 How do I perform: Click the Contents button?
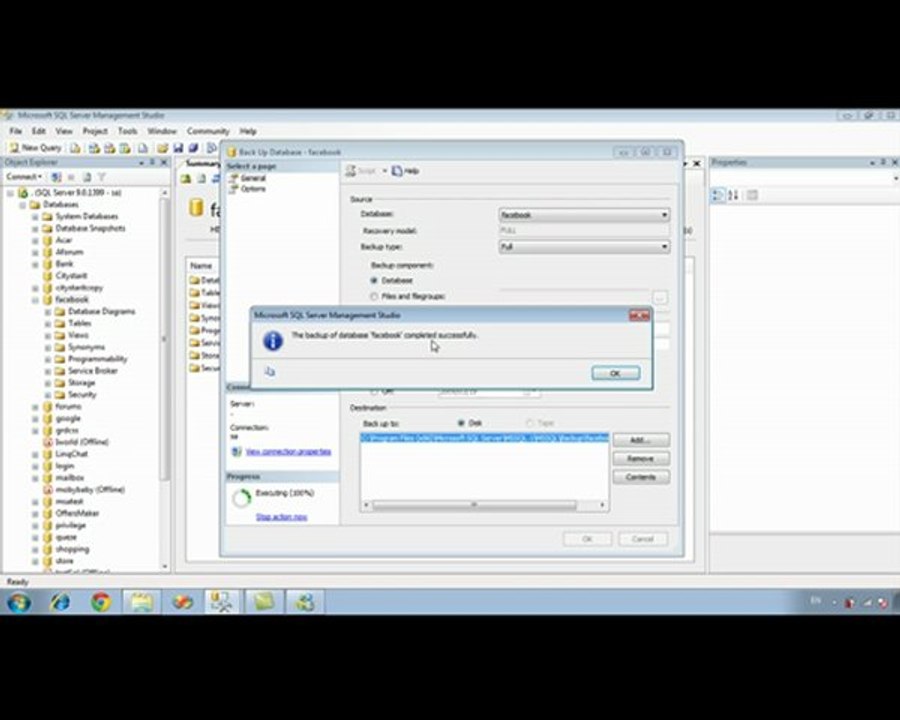[x=641, y=477]
